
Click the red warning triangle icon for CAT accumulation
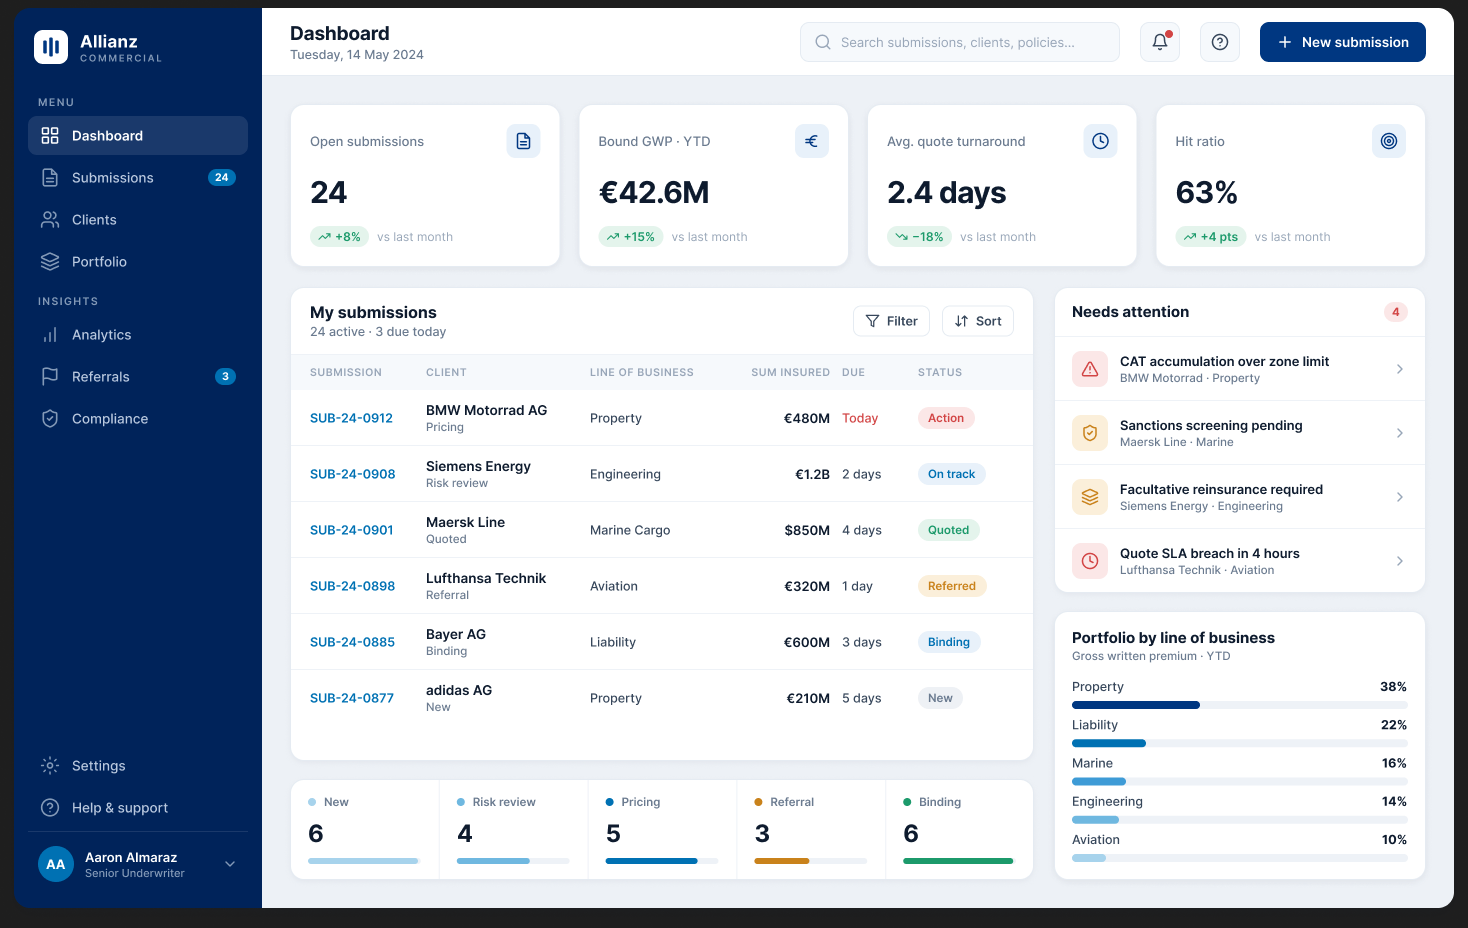click(1090, 369)
